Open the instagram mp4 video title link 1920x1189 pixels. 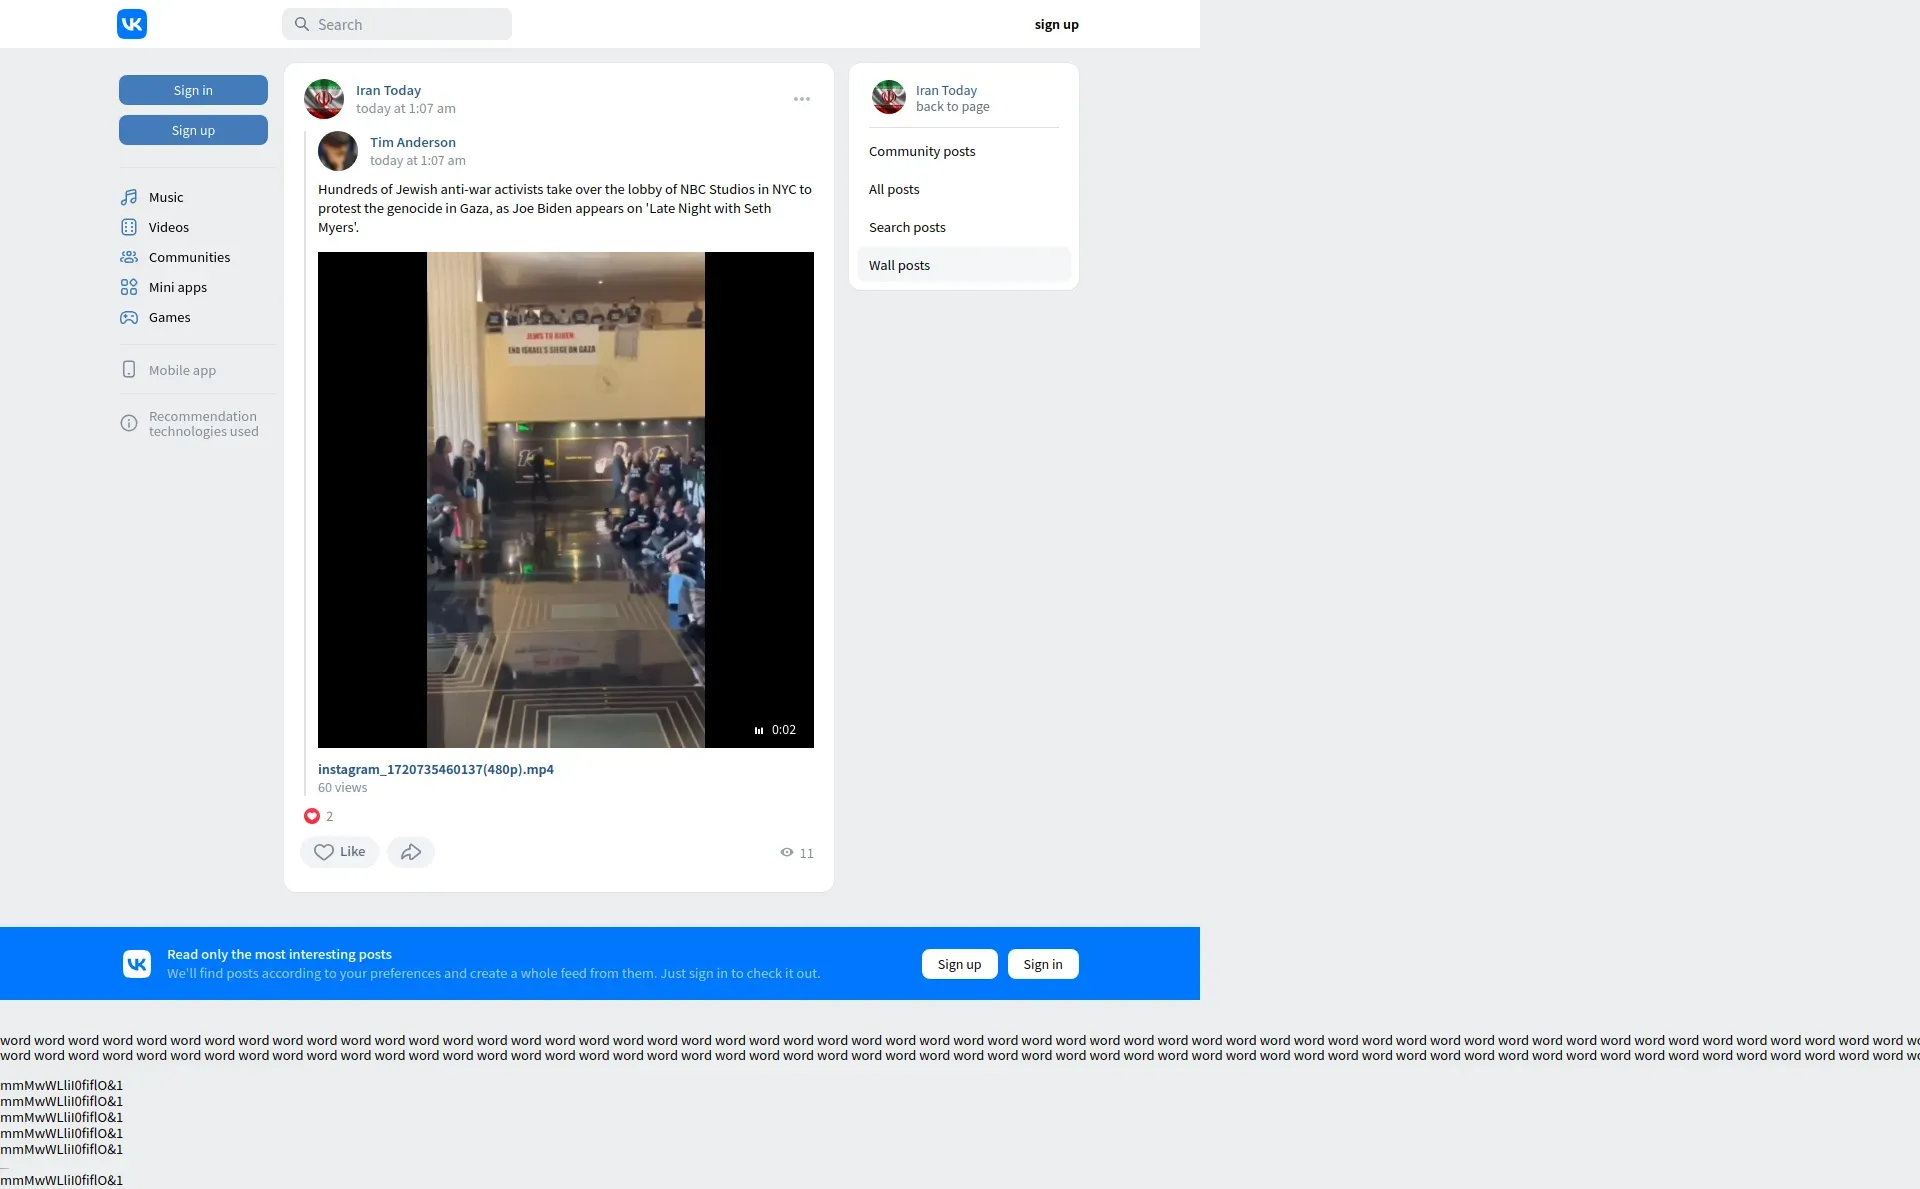(436, 769)
